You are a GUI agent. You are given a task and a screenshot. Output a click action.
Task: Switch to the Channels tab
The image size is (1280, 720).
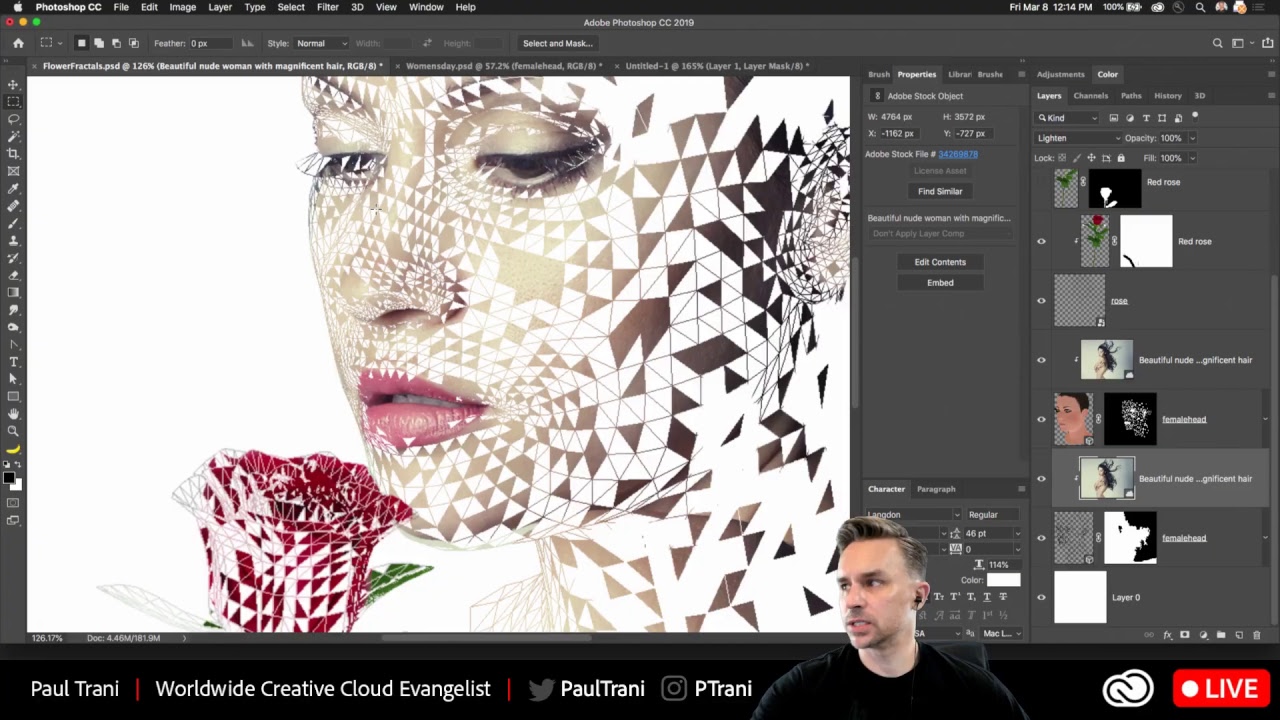[1090, 96]
